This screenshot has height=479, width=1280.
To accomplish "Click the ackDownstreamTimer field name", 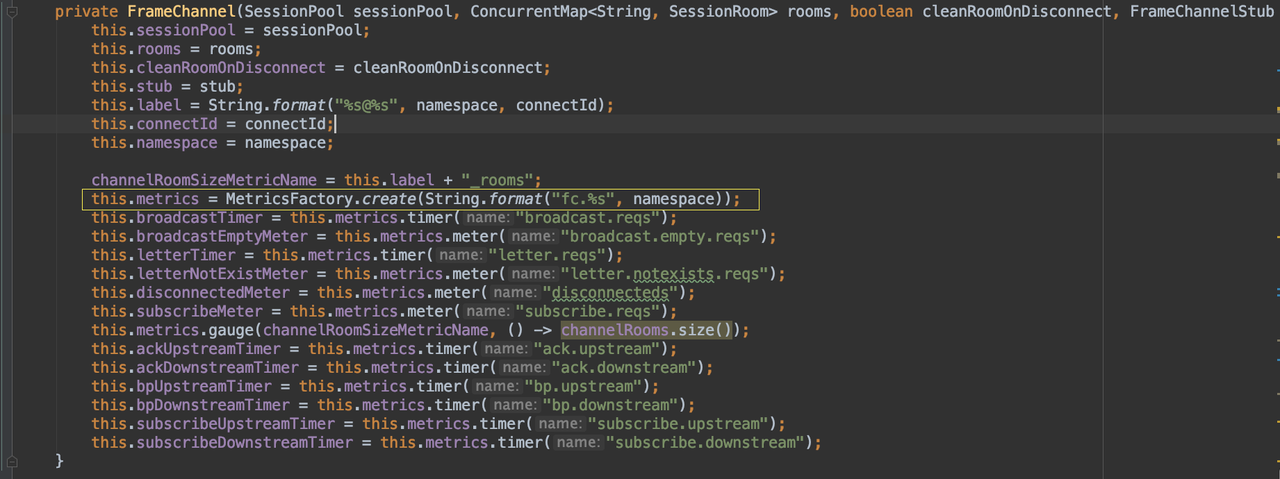I will pos(217,368).
